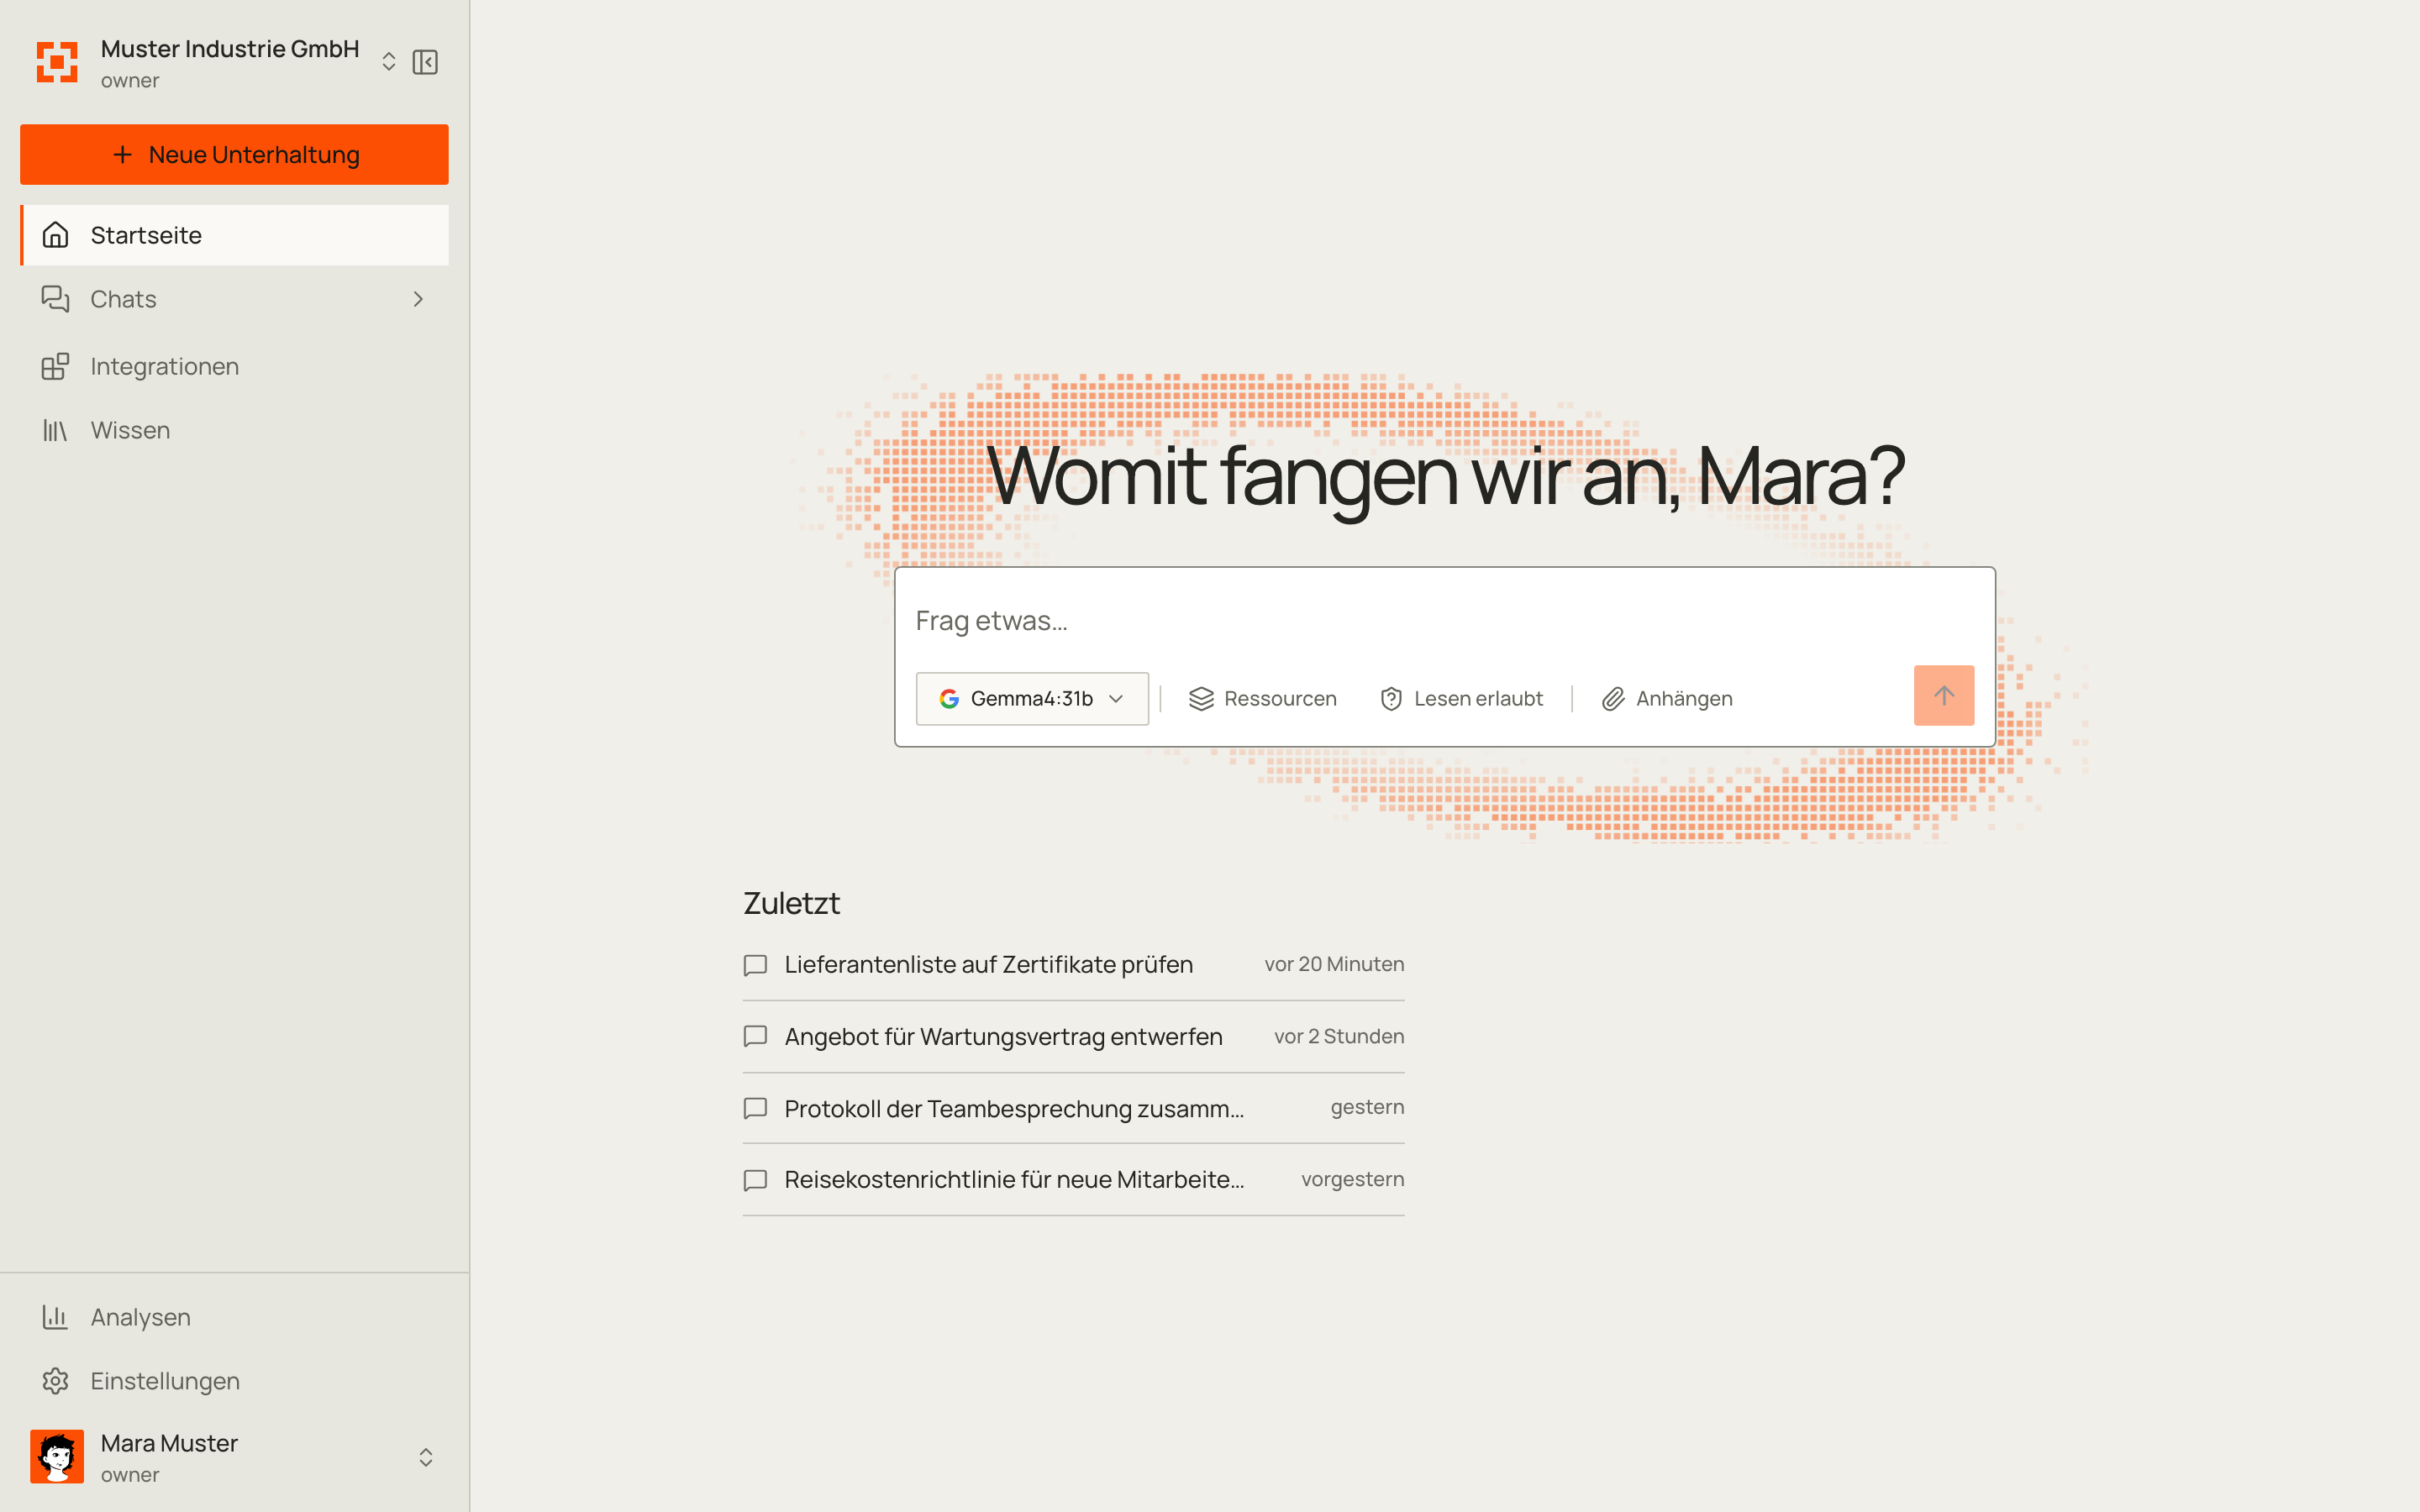
Task: Click the 'vorgestern' timestamp
Action: (1352, 1179)
